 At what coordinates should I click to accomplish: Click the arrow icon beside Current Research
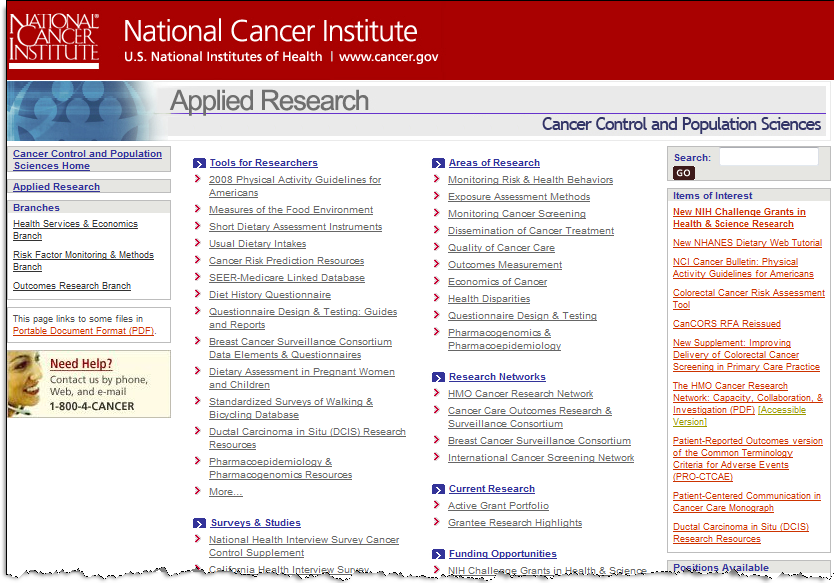(439, 489)
